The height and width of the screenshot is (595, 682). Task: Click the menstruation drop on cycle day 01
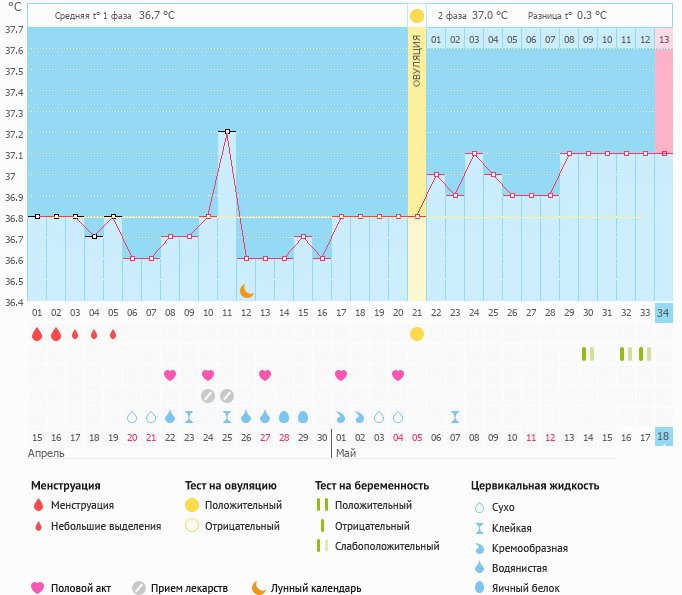click(x=37, y=334)
